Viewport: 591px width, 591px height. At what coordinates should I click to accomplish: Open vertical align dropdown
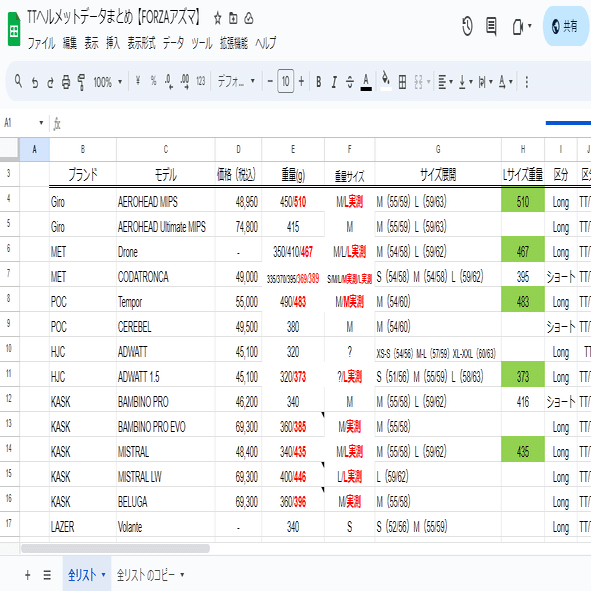click(465, 82)
